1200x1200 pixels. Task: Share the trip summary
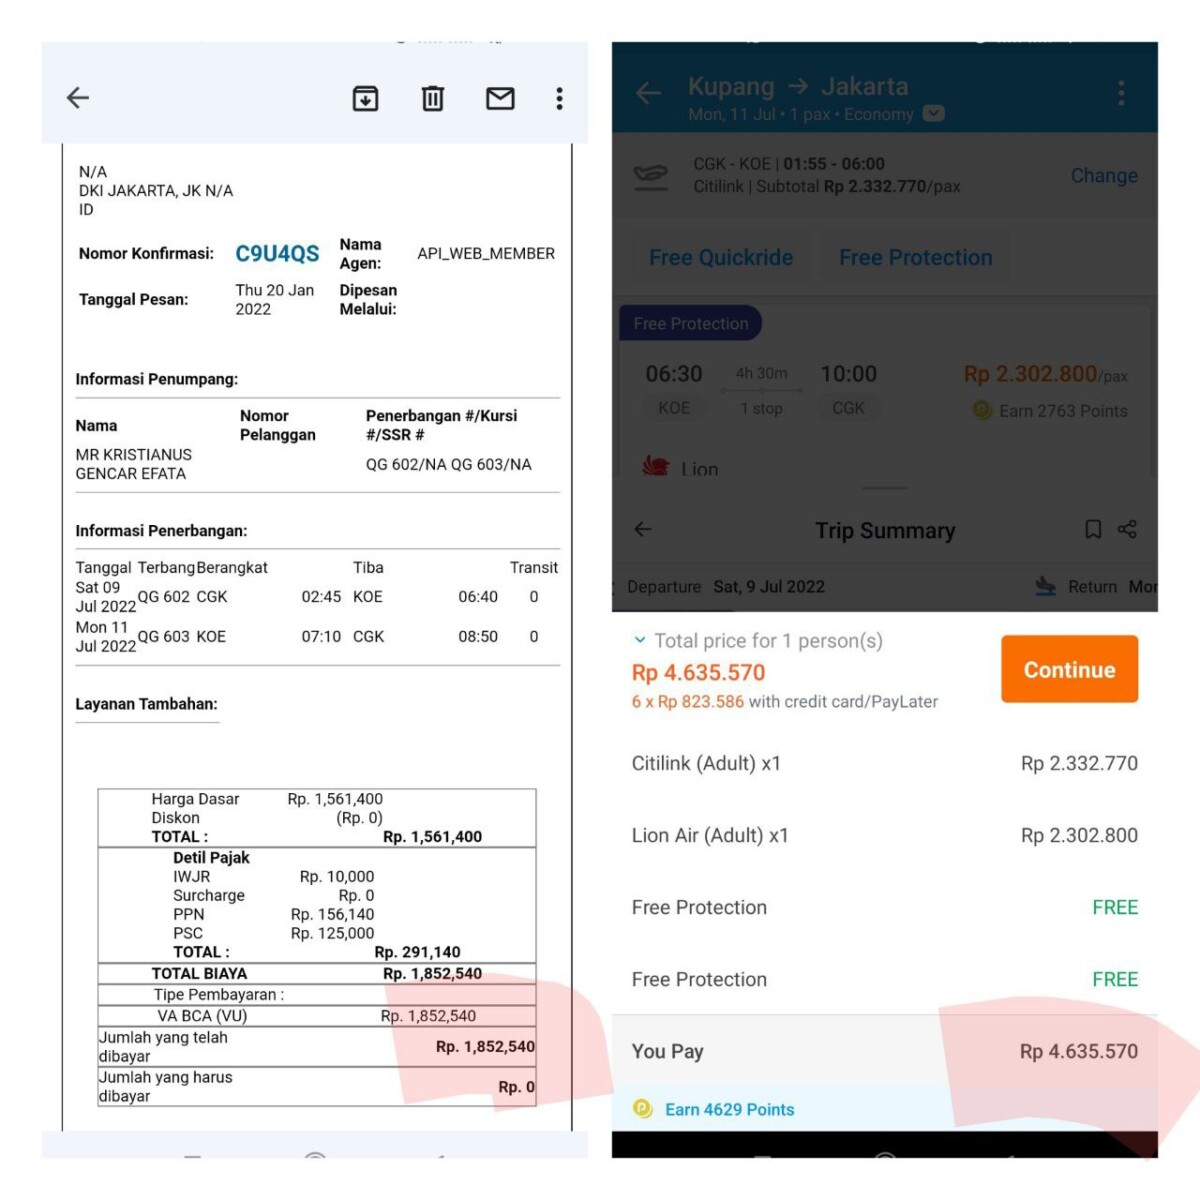1127,529
